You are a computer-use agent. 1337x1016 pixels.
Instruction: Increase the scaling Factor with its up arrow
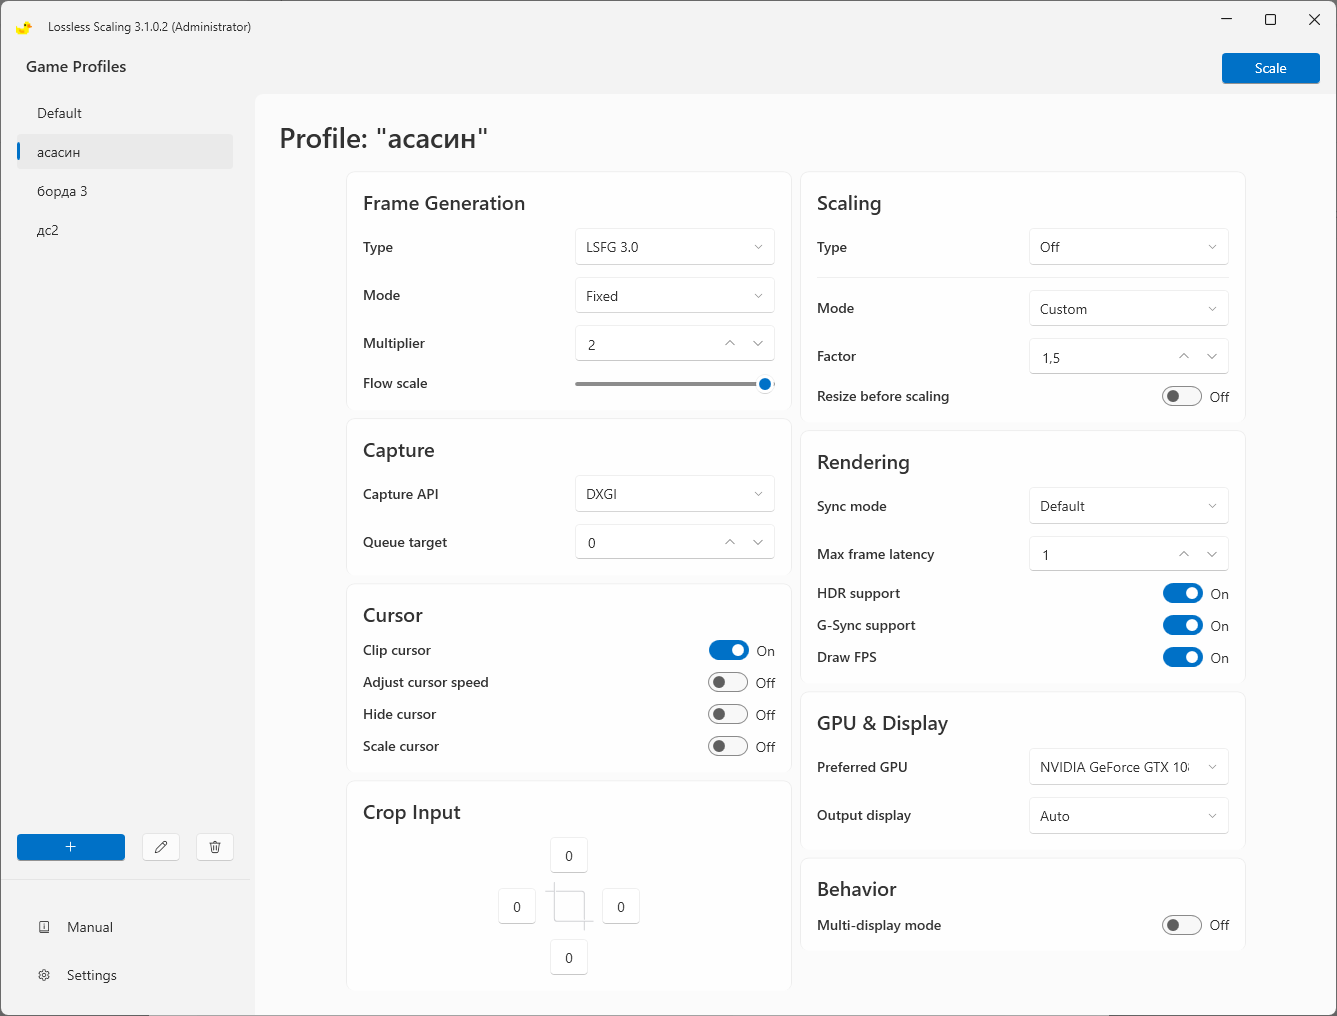[1184, 357]
